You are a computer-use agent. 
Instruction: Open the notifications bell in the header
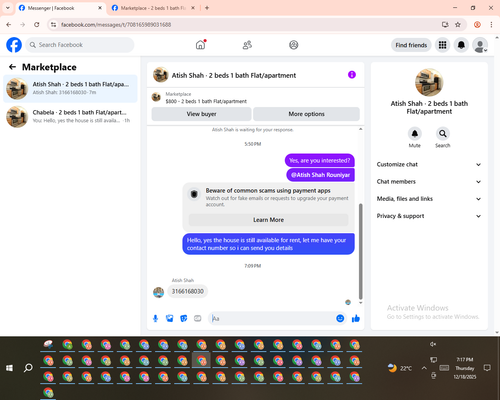tap(461, 45)
